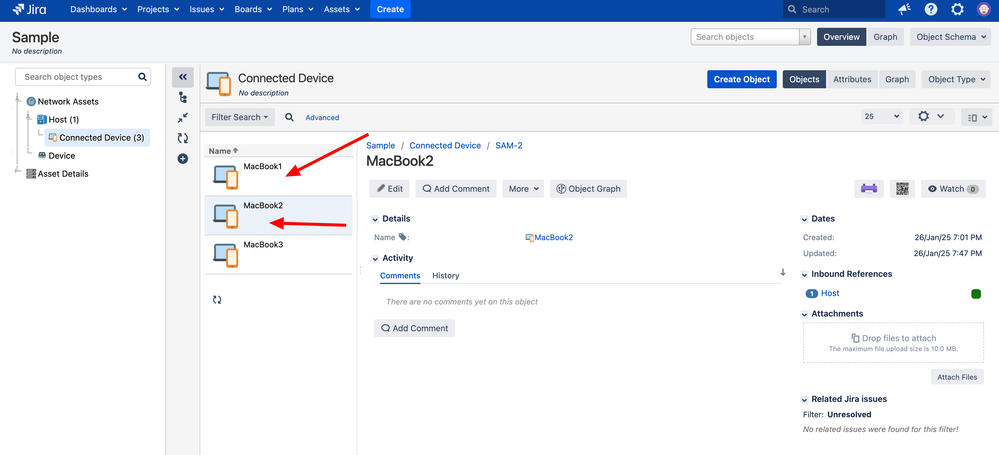This screenshot has width=999, height=455.
Task: Click the large Connected Device header icon
Action: click(219, 83)
